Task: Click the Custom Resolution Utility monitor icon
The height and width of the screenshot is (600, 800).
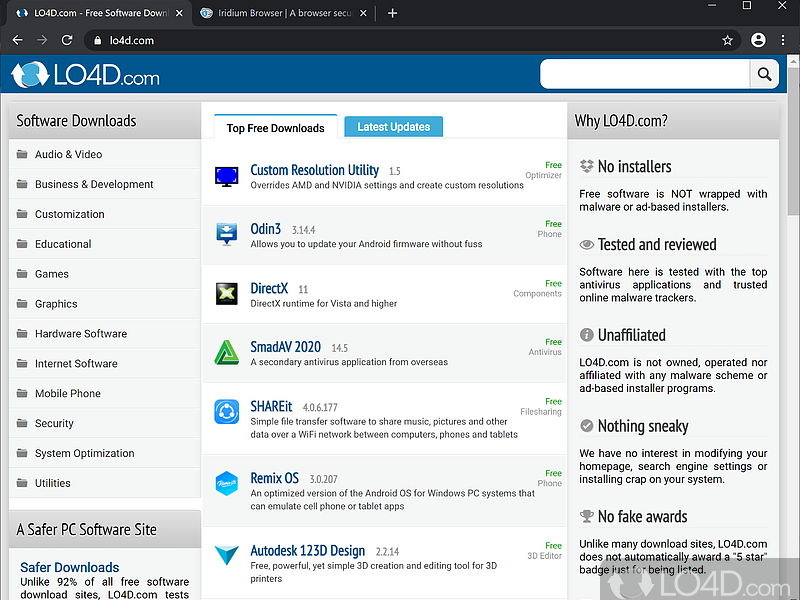Action: [x=227, y=177]
